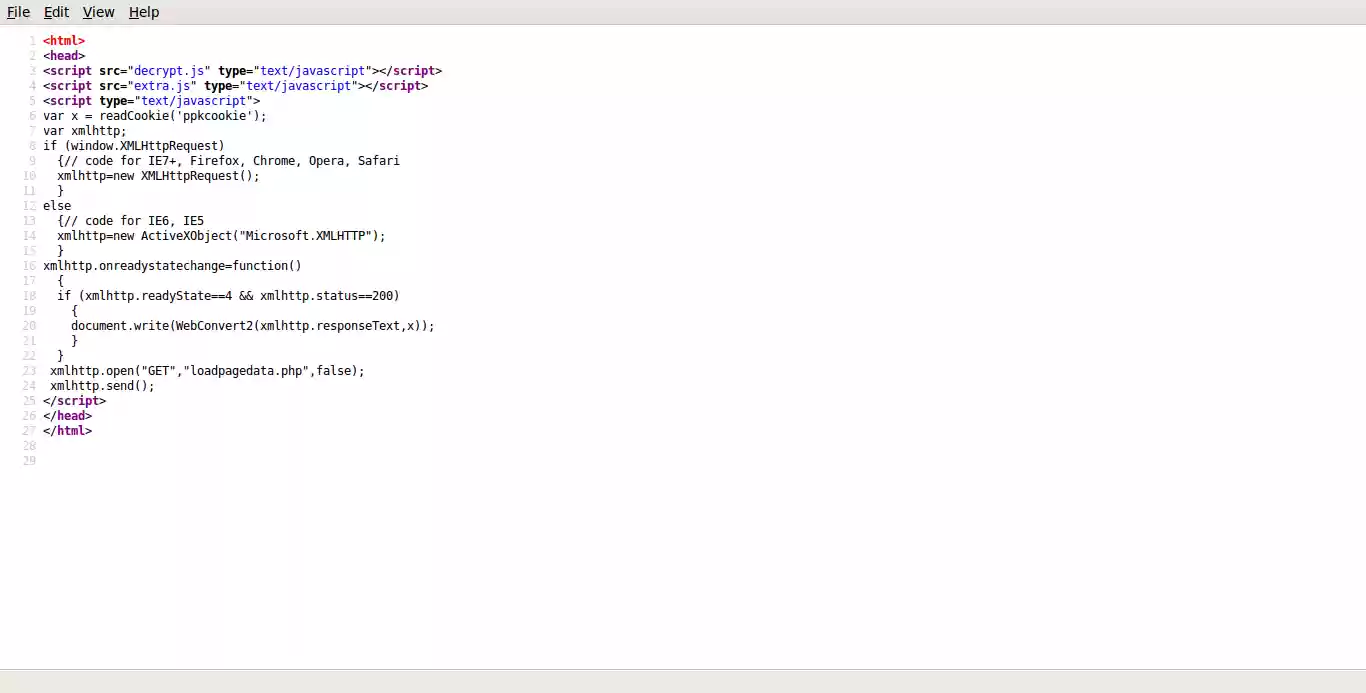
Task: Click the onreadystatechange function line
Action: pos(172,265)
